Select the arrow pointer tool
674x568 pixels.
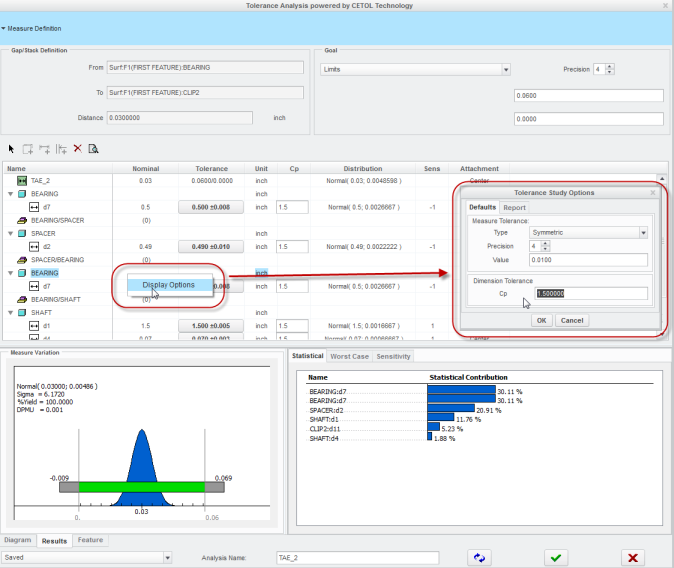(12, 149)
